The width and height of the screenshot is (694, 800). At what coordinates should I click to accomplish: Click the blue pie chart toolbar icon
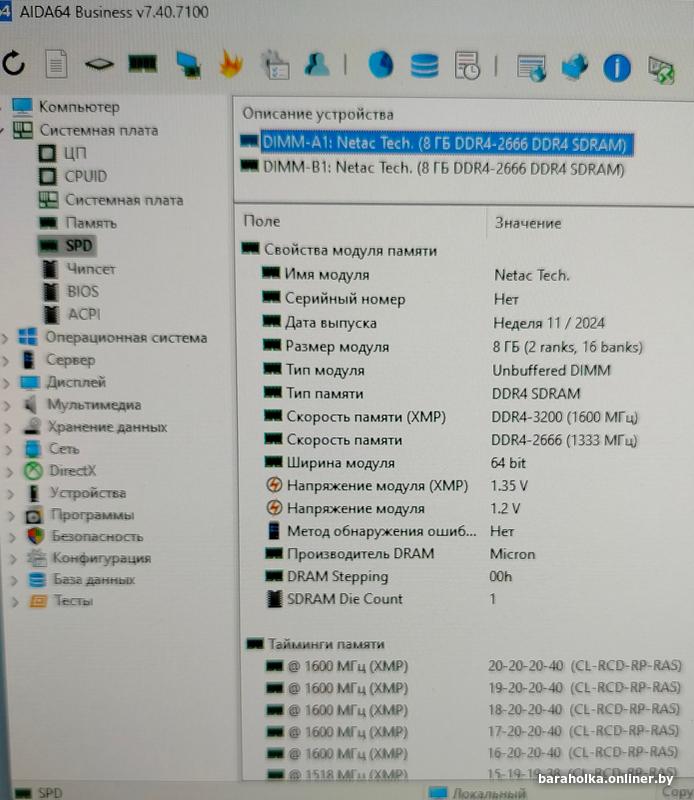[381, 65]
